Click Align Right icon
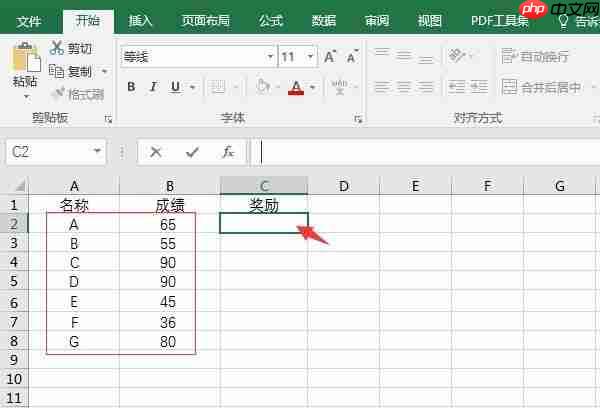Screen dimensions: 600x408 [x=426, y=87]
